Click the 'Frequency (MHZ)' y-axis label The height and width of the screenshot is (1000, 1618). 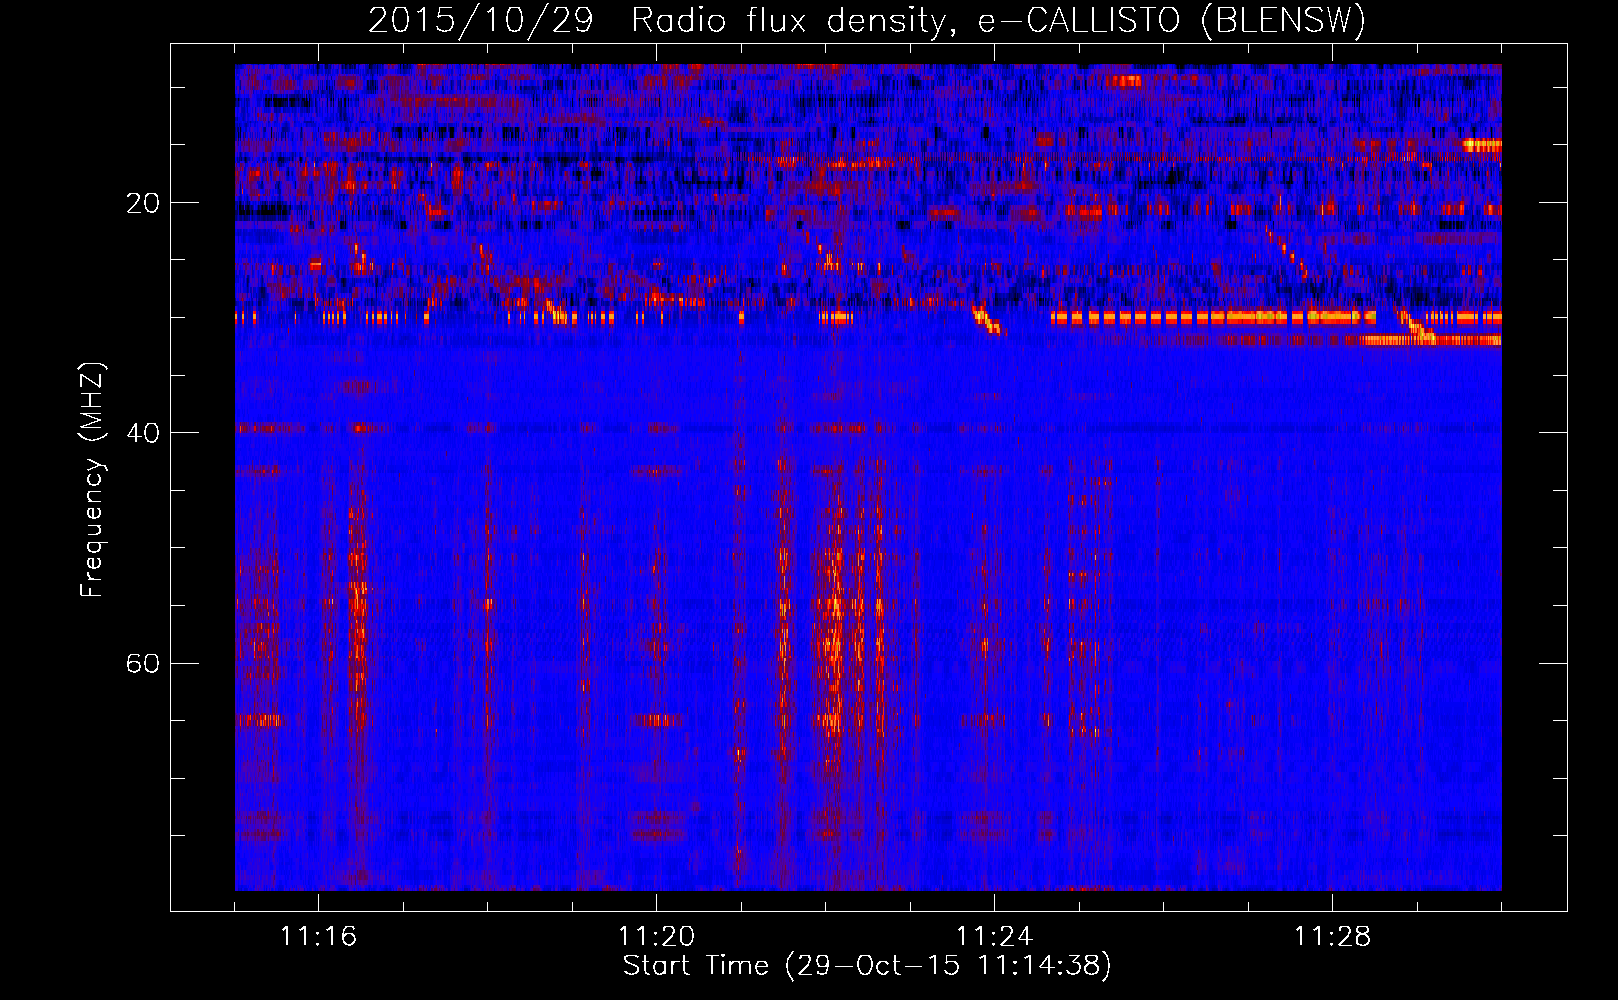pos(92,480)
